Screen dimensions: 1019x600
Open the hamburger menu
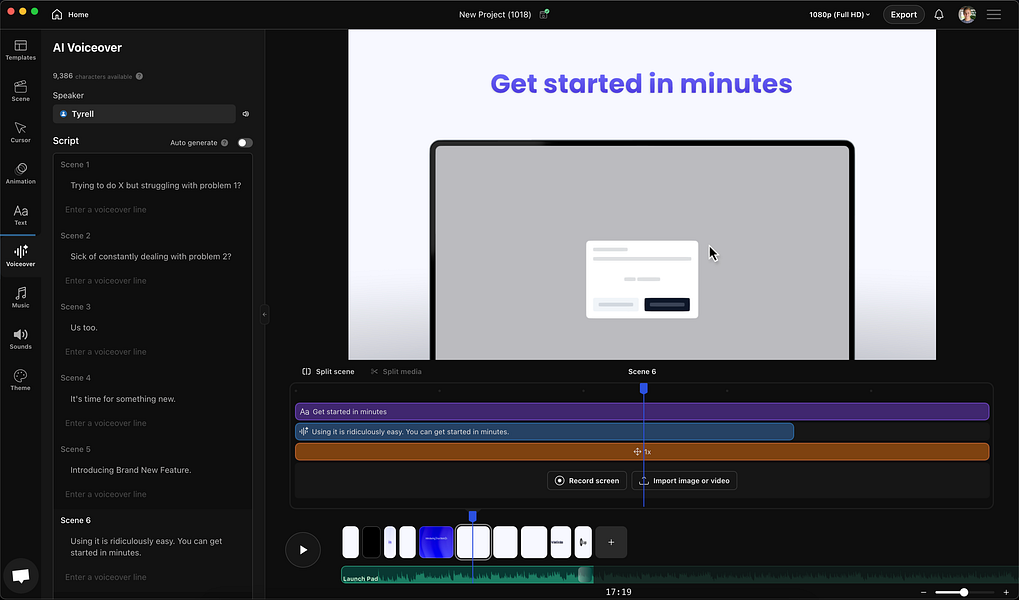tap(994, 14)
